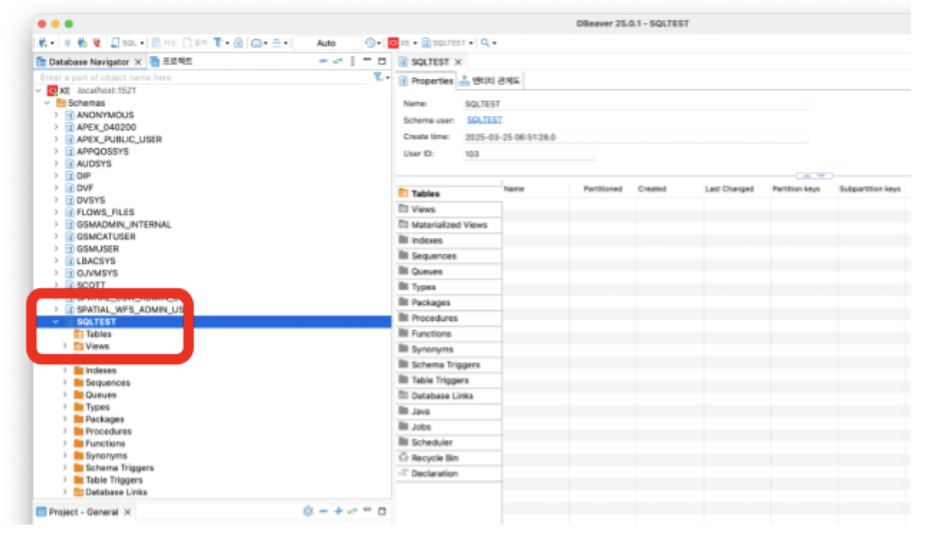Switch to the Properties tab
The height and width of the screenshot is (540, 938).
(x=427, y=81)
